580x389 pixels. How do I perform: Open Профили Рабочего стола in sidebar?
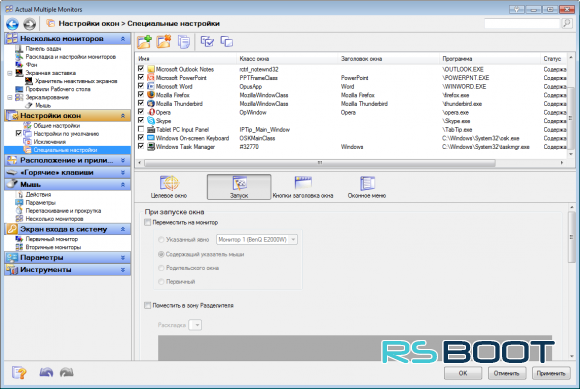[x=58, y=89]
